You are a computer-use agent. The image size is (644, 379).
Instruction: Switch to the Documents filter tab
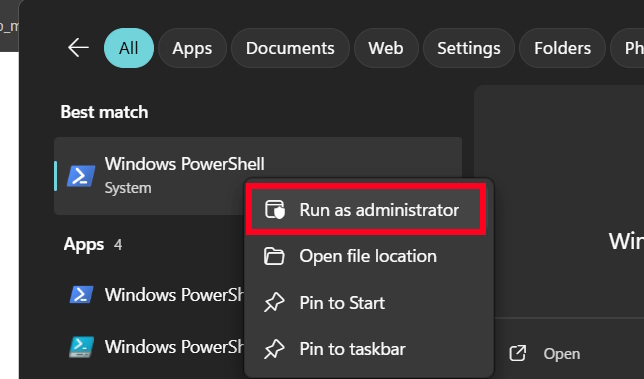click(x=290, y=48)
